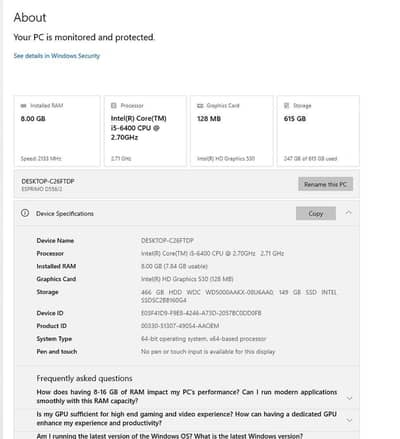Click the DESKTOP-C26FTDP PC name header
The width and height of the screenshot is (400, 439).
48,181
